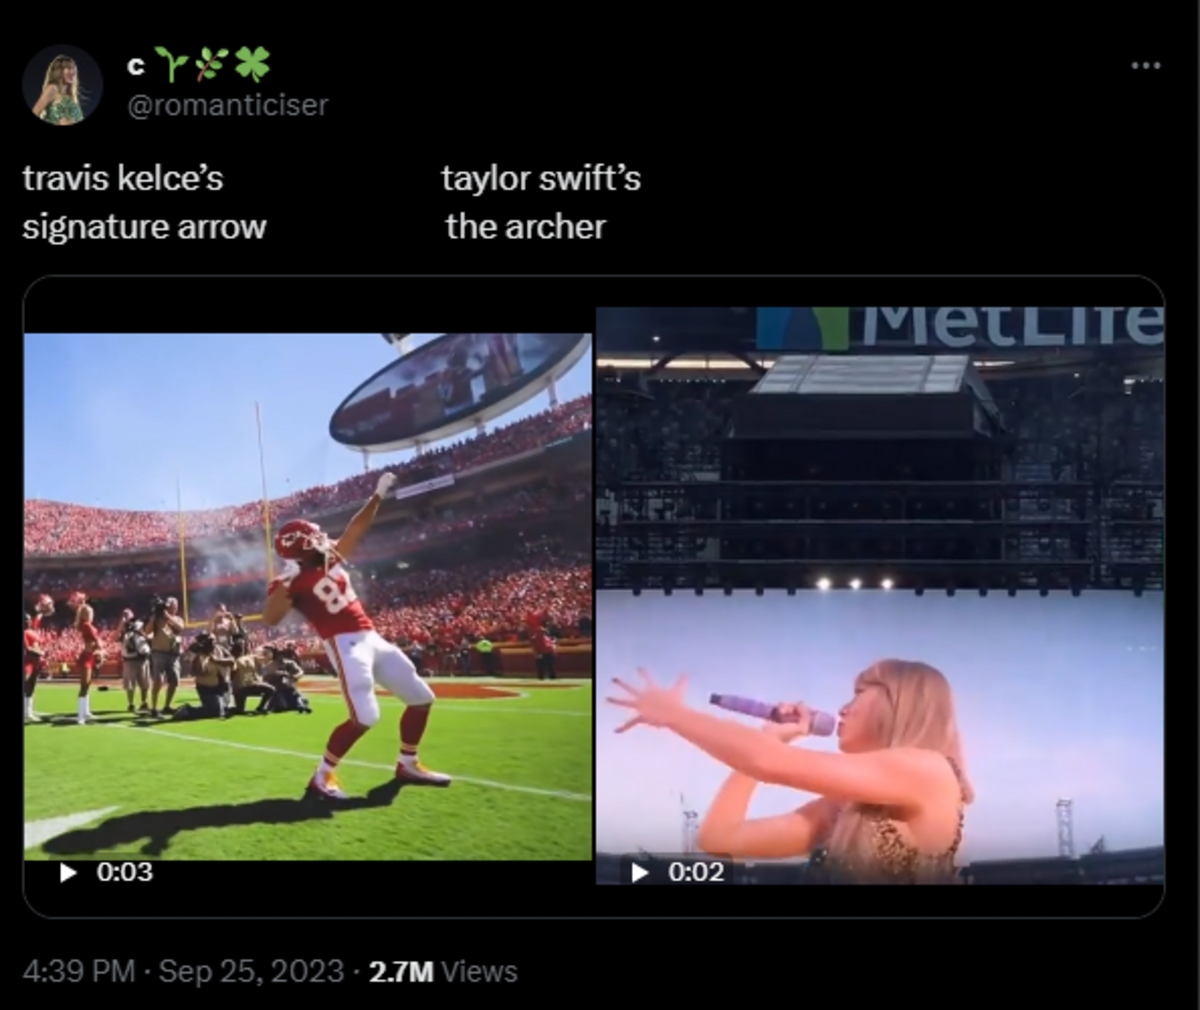Click the Sep 25, 2023 date

(x=251, y=971)
